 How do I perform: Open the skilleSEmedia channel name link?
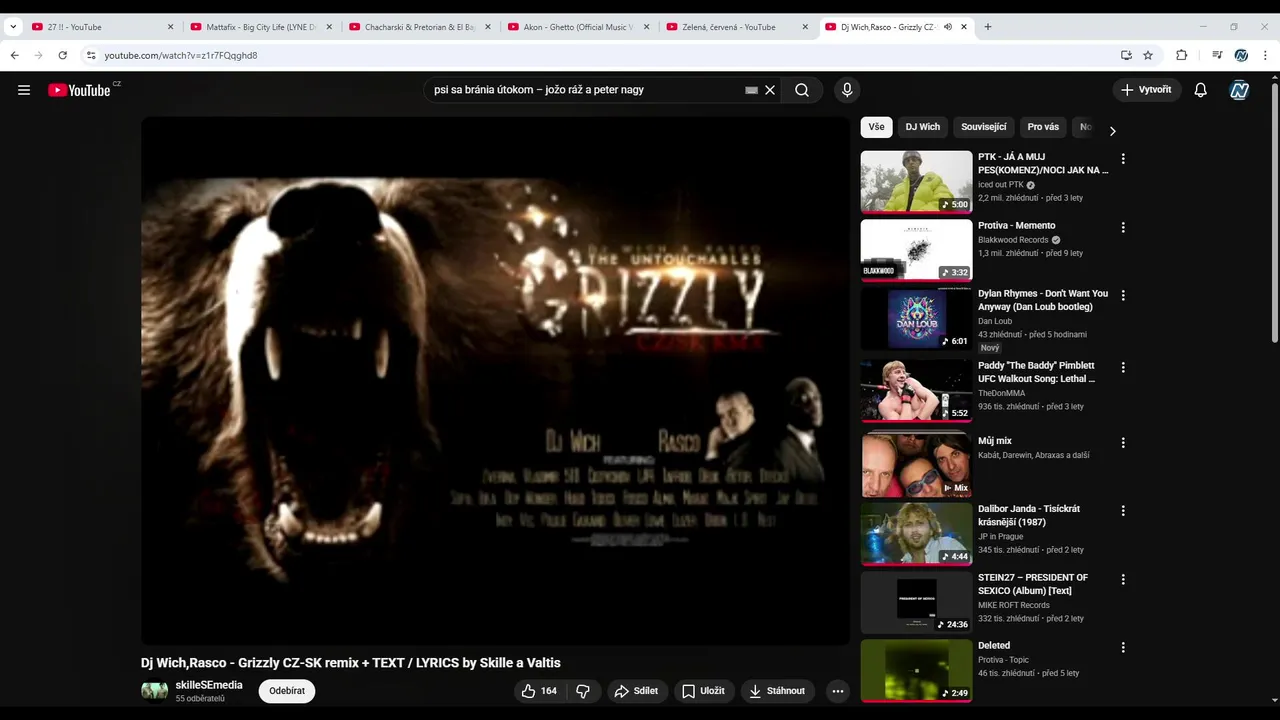coord(209,685)
